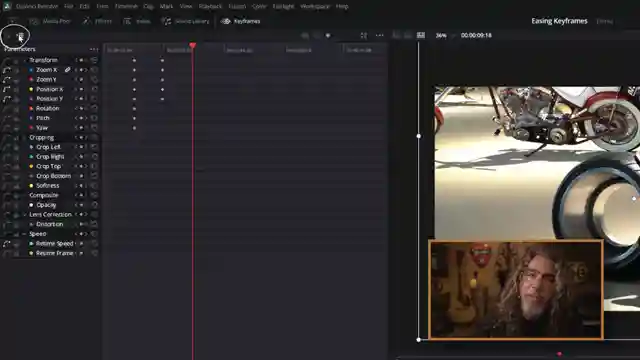
Task: Open Parameters panel three-dot options menu
Action: [94, 49]
